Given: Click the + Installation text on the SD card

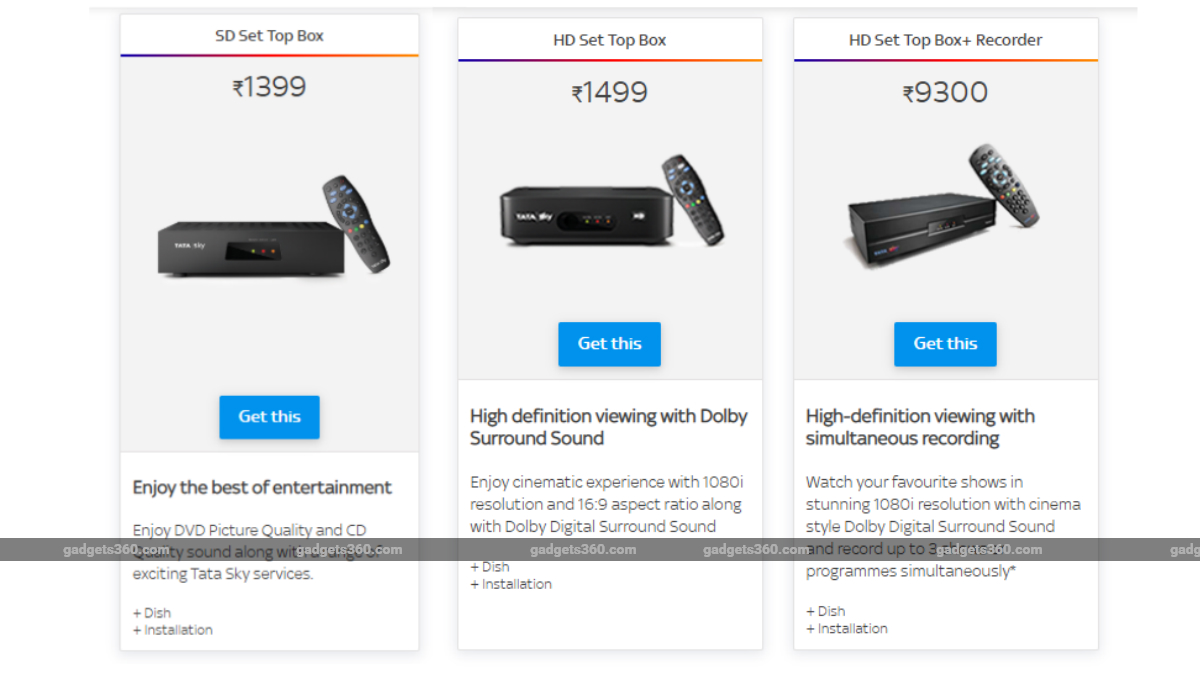Looking at the screenshot, I should [x=172, y=630].
